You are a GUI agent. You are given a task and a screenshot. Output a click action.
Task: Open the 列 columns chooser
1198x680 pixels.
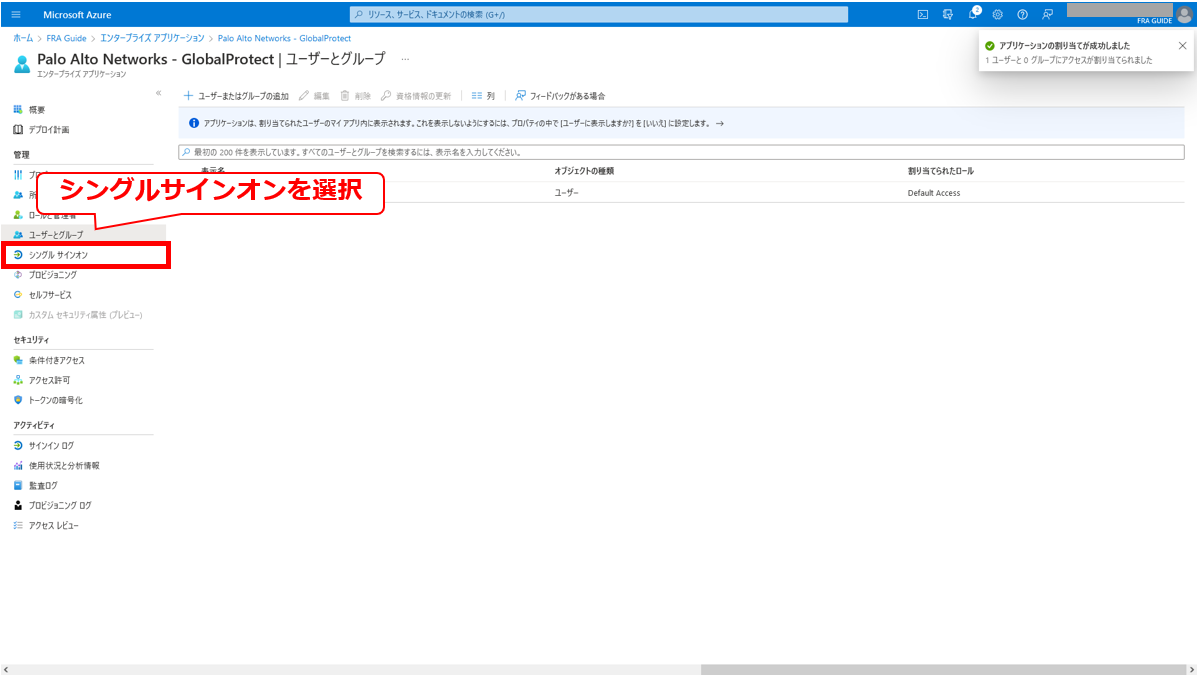[x=483, y=96]
